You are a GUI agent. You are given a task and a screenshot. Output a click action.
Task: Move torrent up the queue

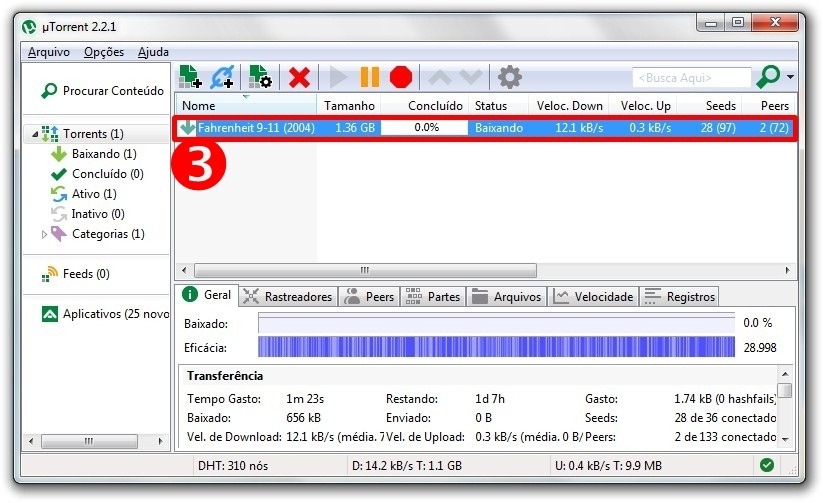tap(440, 78)
